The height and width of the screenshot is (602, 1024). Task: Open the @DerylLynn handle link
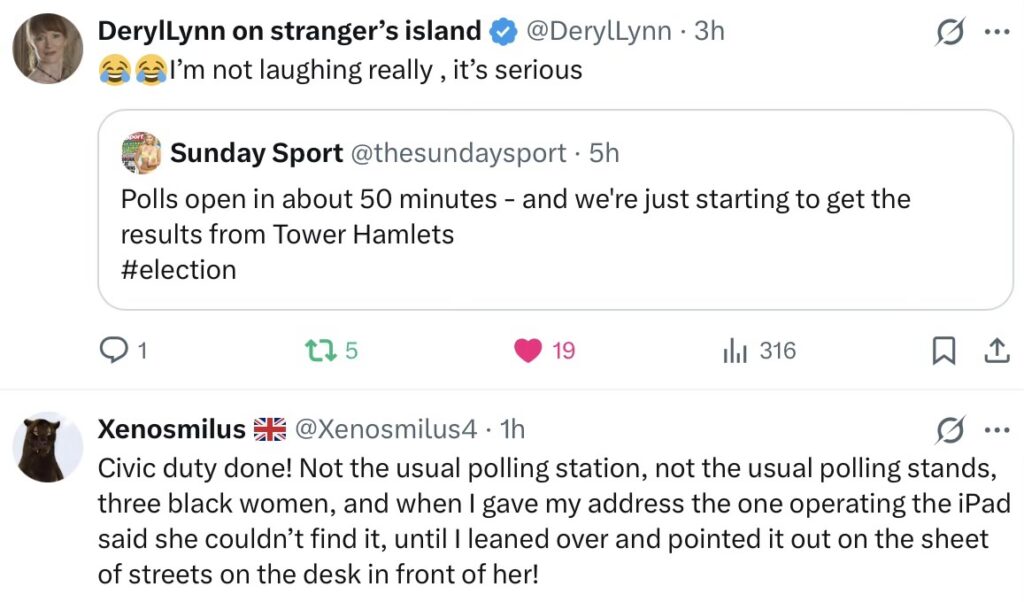coord(598,31)
